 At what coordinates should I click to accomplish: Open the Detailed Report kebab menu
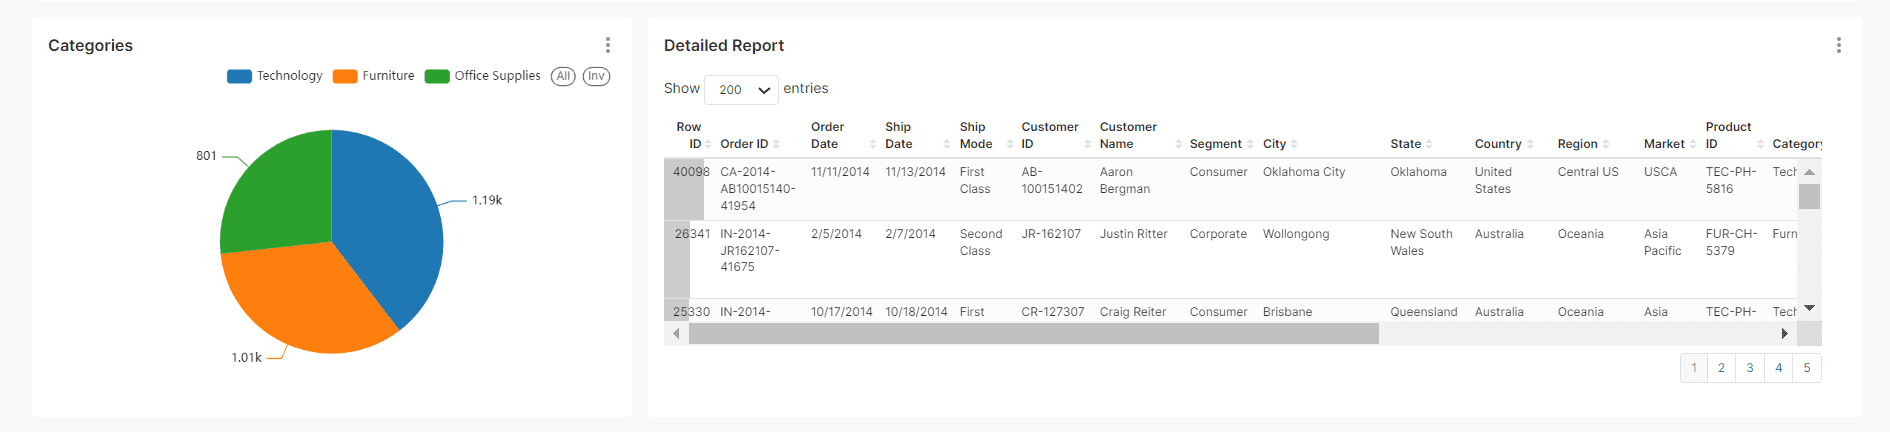[x=1838, y=45]
